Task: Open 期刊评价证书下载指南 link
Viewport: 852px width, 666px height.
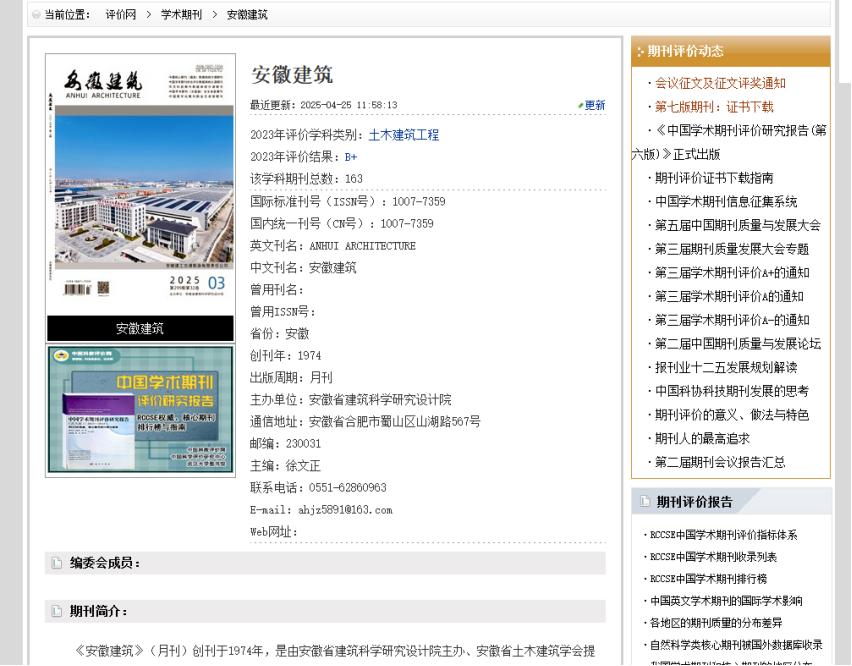Action: tap(714, 178)
